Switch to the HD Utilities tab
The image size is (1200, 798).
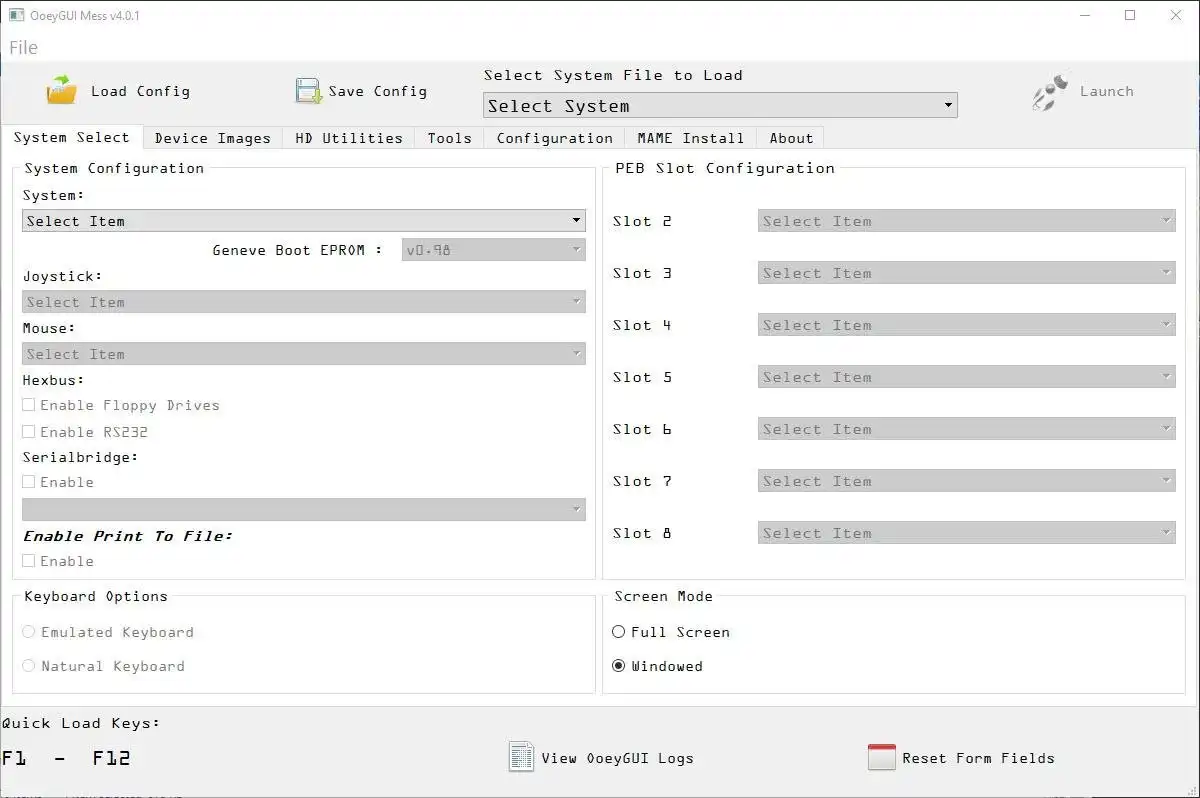(349, 138)
